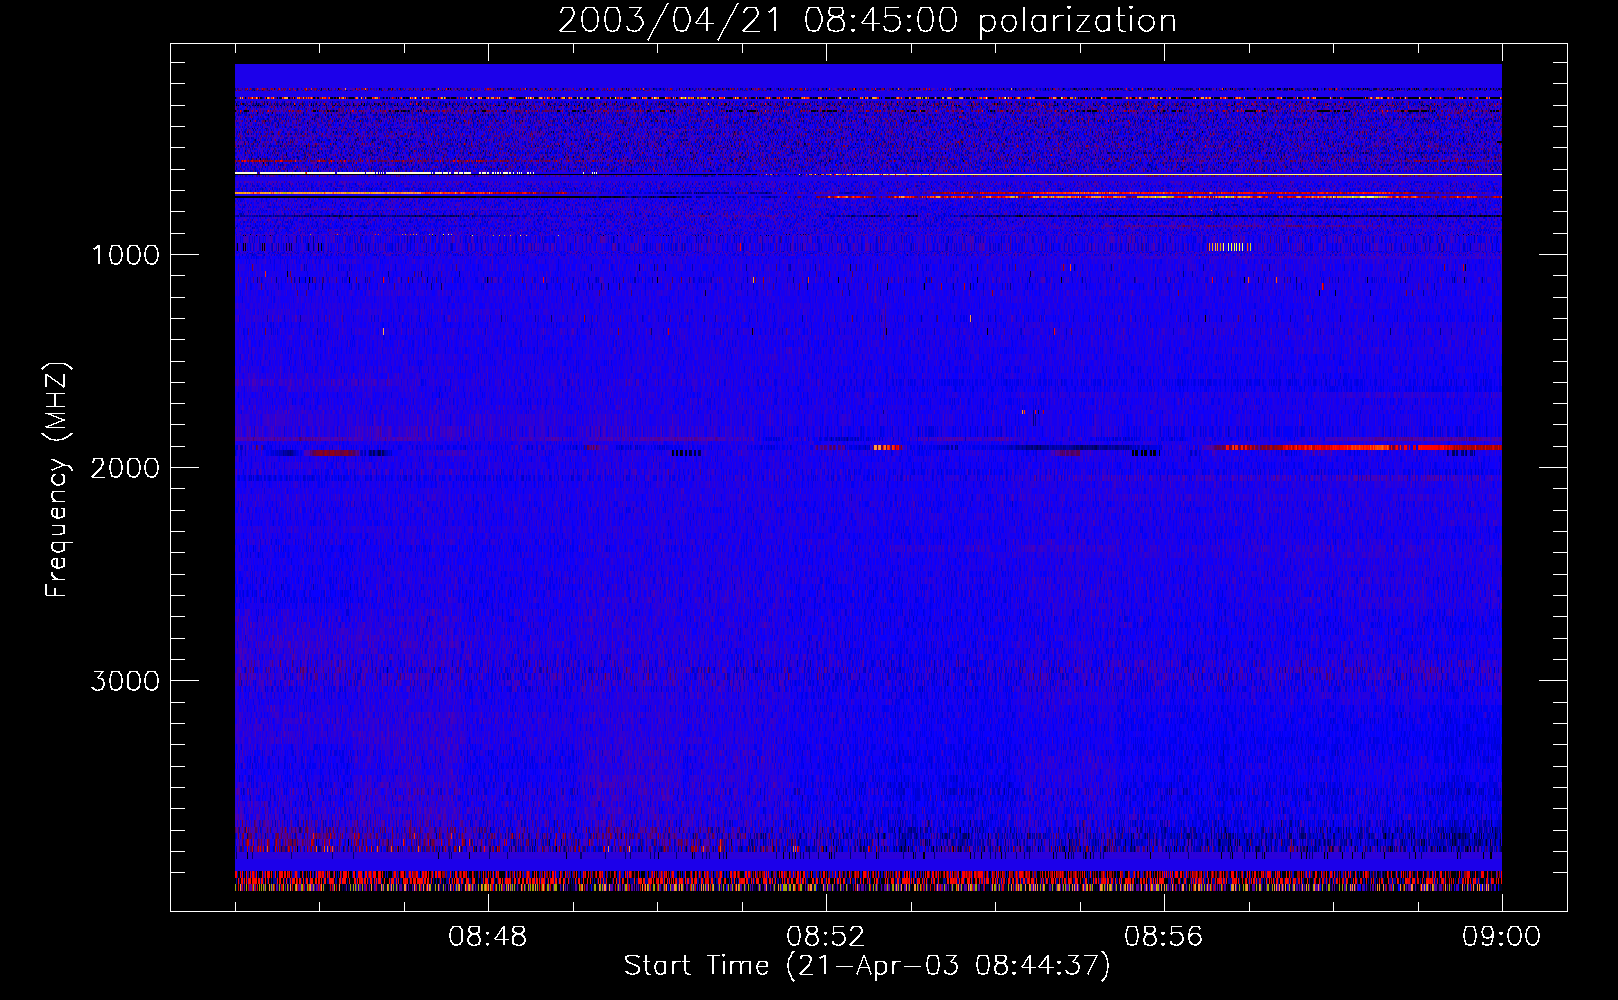Click the 1000 frequency tick label
The image size is (1618, 1000).
(x=125, y=255)
